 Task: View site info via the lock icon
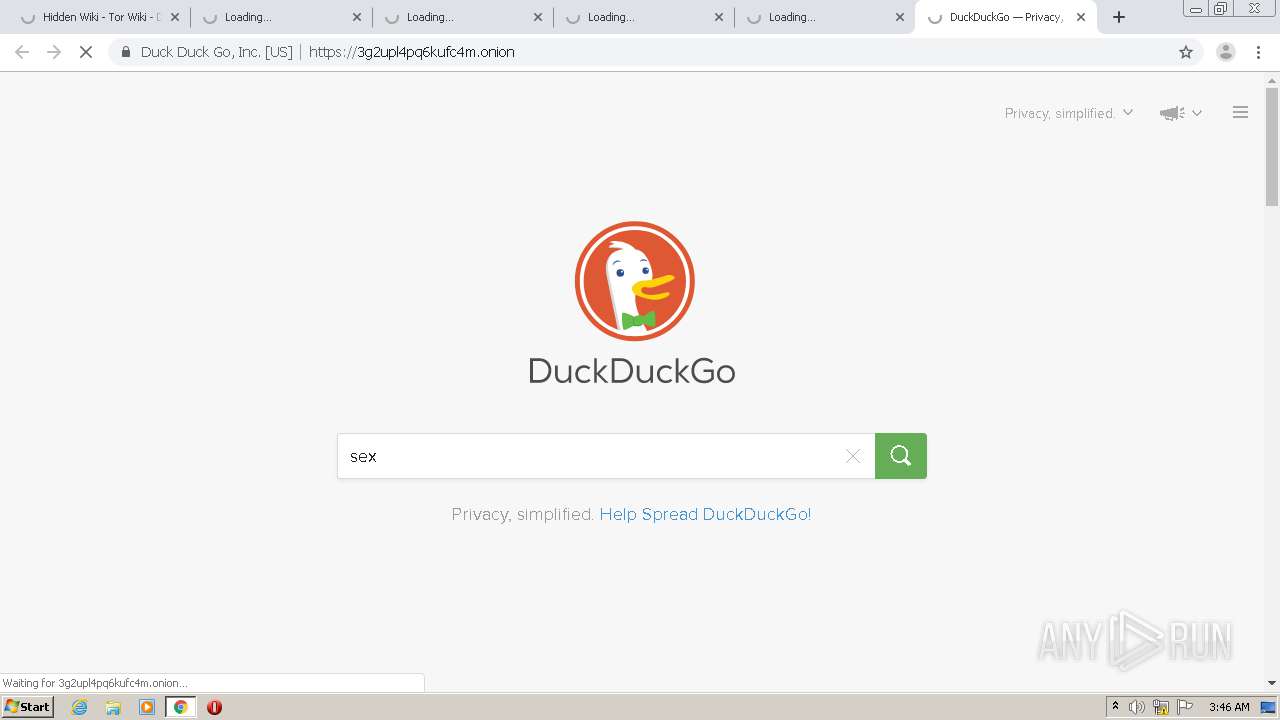tap(126, 52)
